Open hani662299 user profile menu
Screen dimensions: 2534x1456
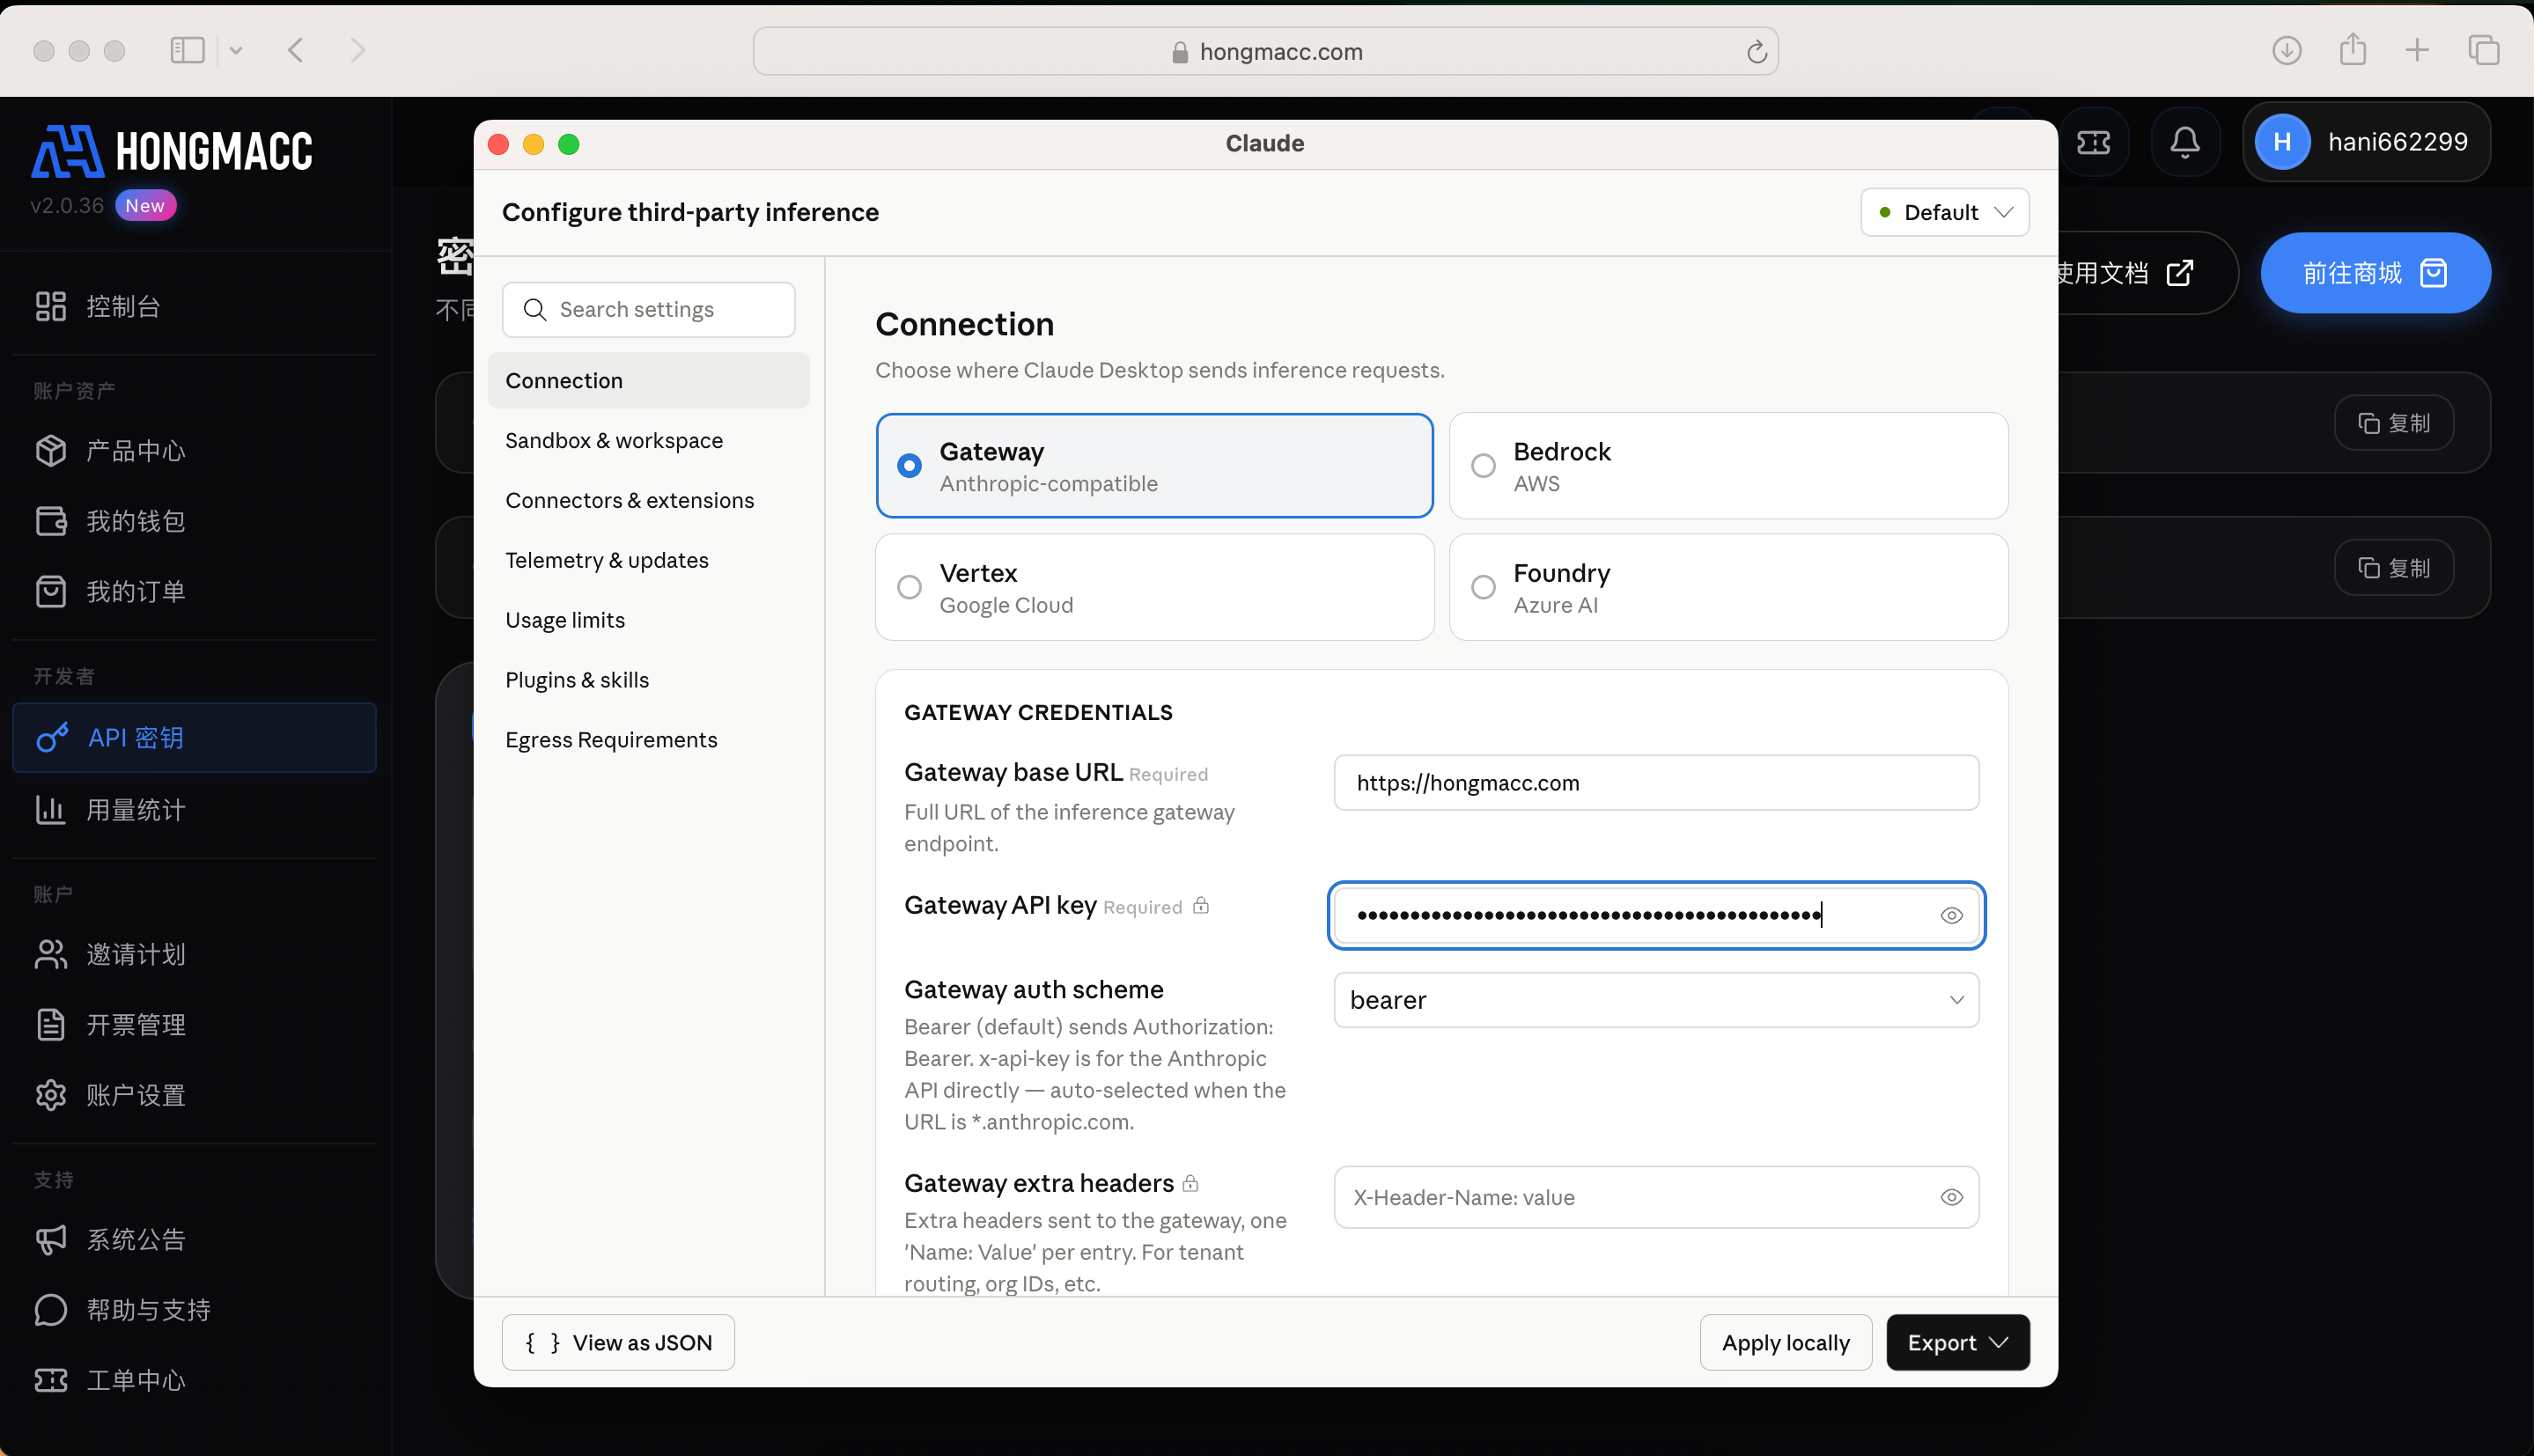tap(2366, 142)
